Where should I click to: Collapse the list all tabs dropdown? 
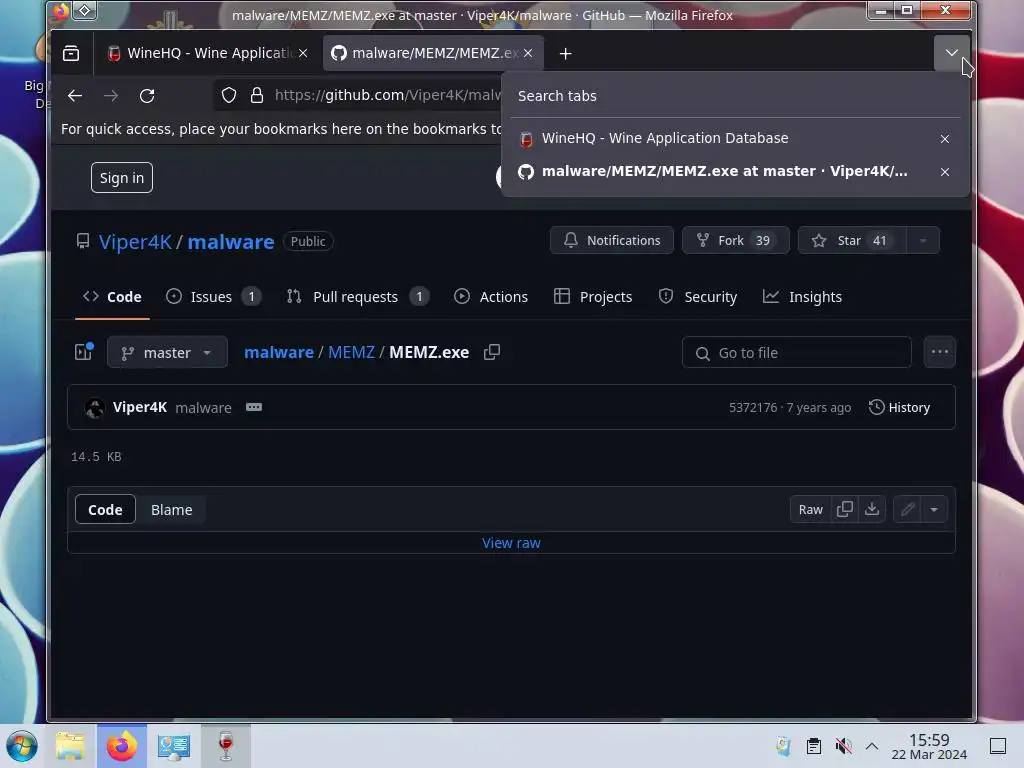pos(952,53)
